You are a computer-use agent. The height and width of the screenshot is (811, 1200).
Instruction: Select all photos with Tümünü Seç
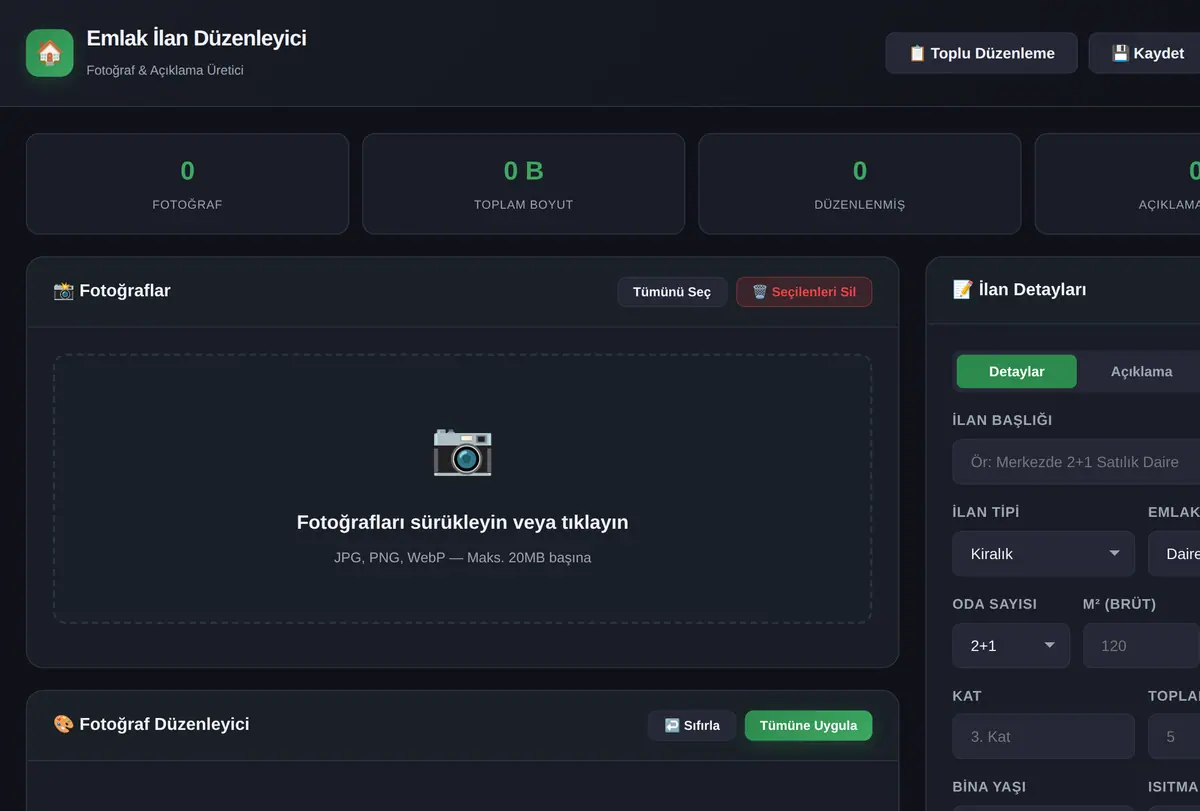(672, 292)
